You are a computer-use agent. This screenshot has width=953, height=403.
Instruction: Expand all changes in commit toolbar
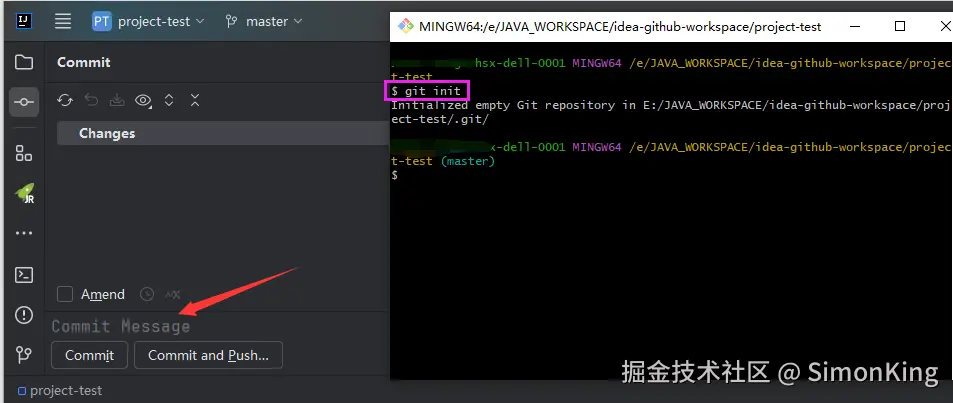[x=169, y=100]
